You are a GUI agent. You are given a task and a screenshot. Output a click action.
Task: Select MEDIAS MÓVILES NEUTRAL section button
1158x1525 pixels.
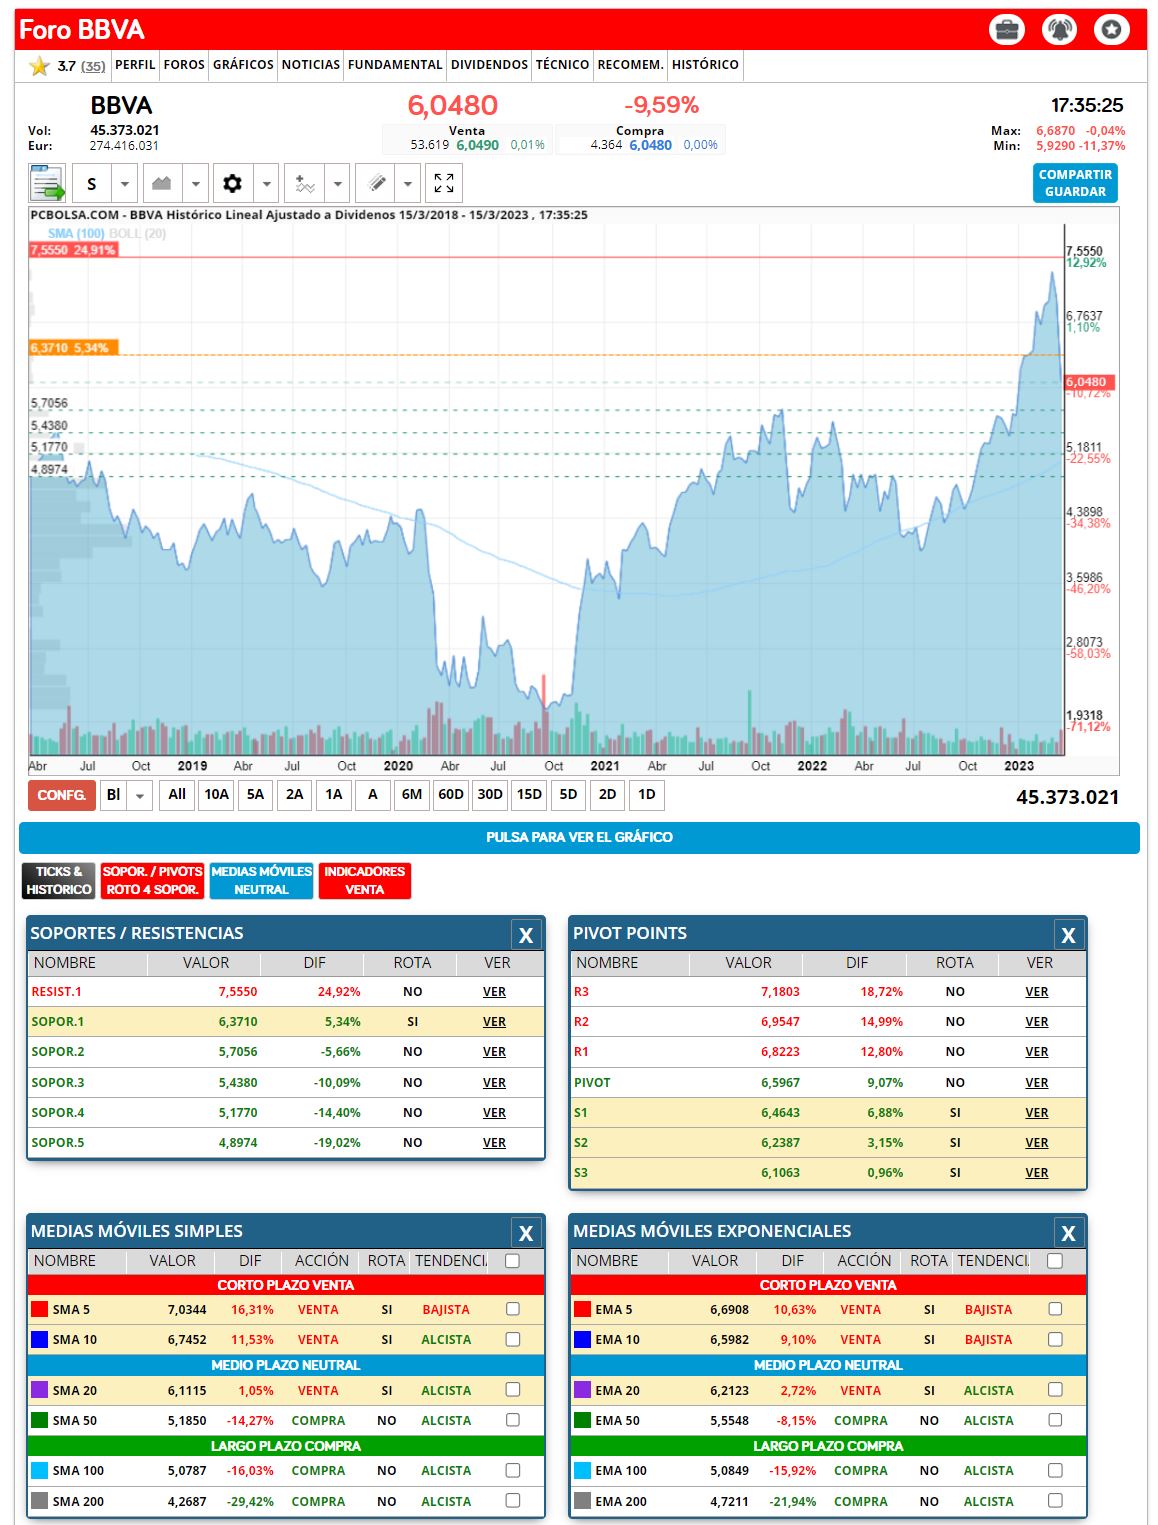click(x=262, y=881)
